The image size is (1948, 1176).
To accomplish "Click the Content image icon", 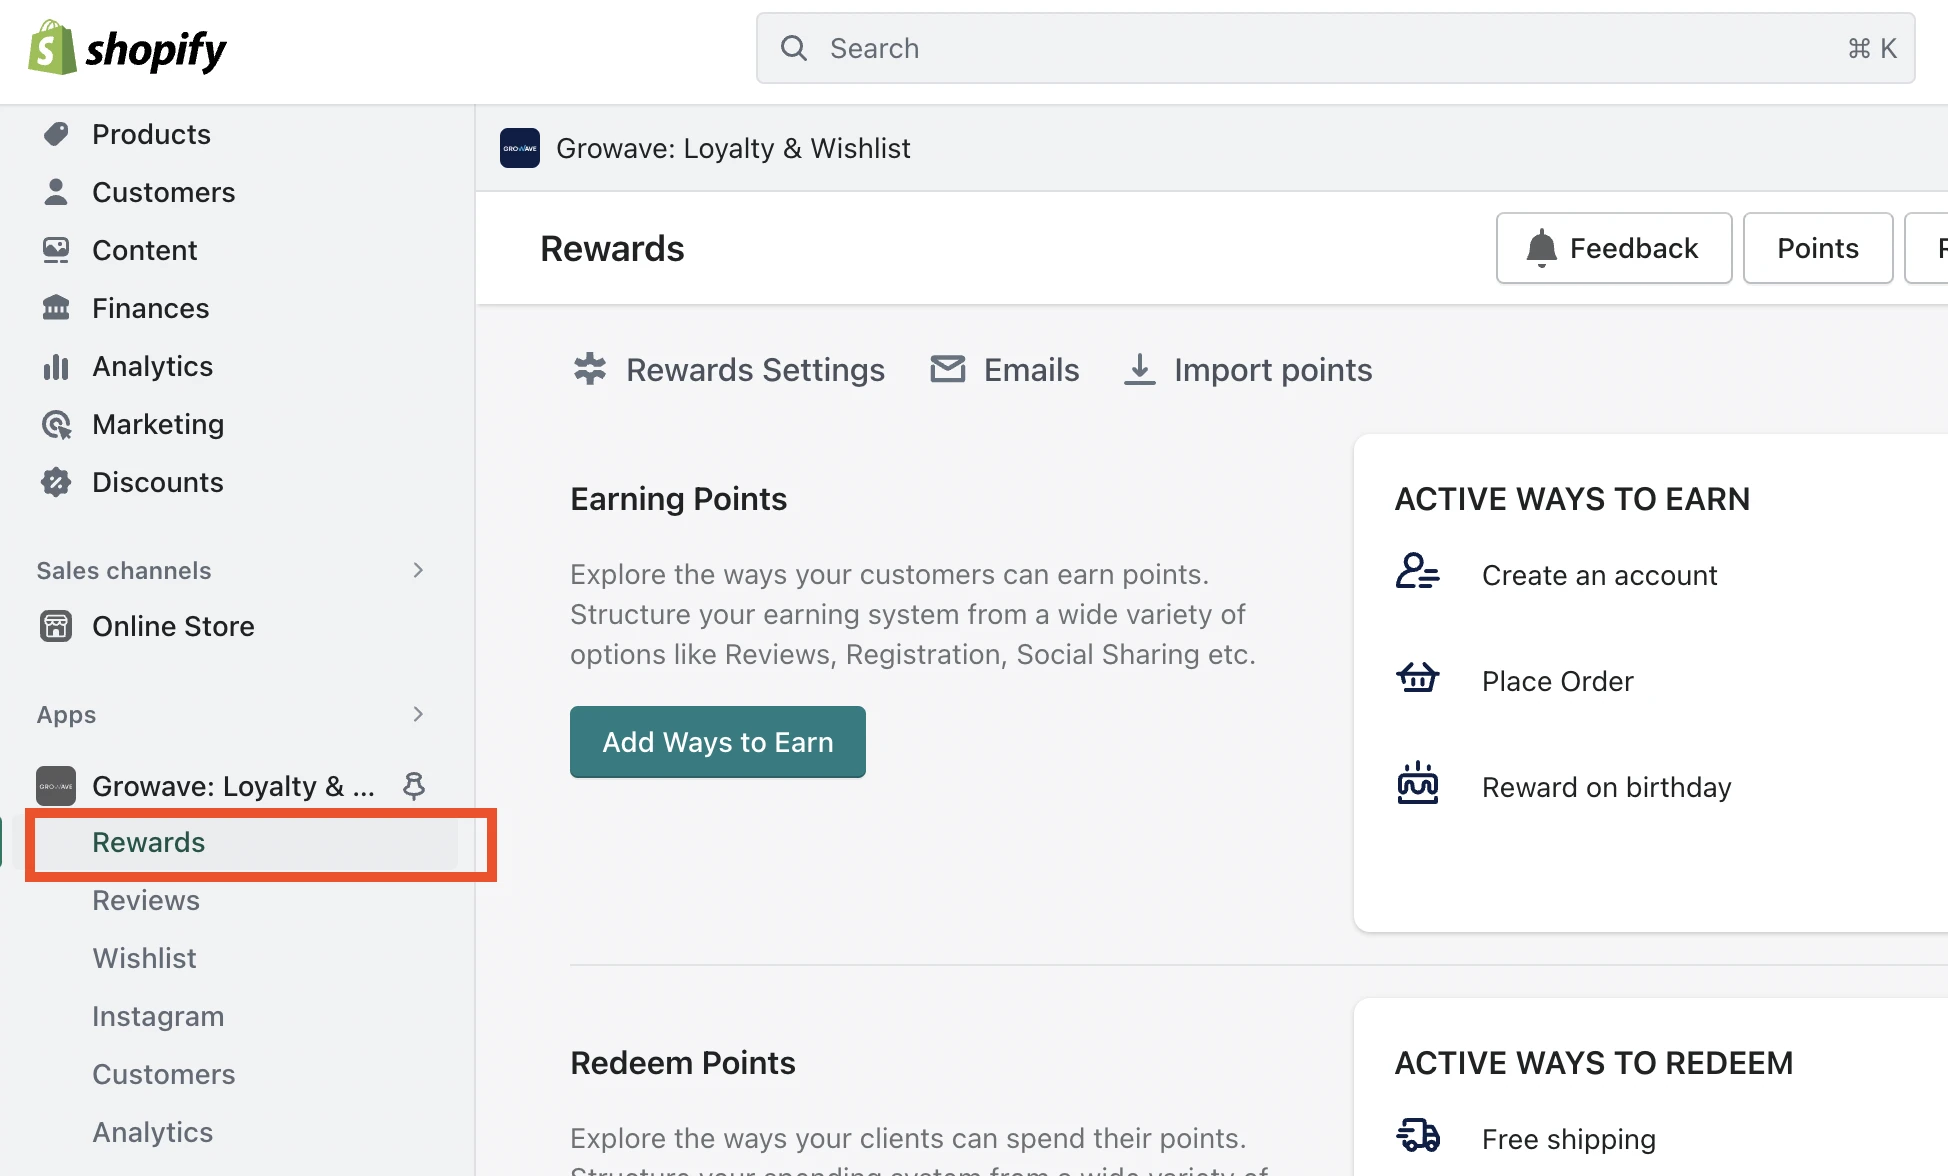I will coord(56,250).
